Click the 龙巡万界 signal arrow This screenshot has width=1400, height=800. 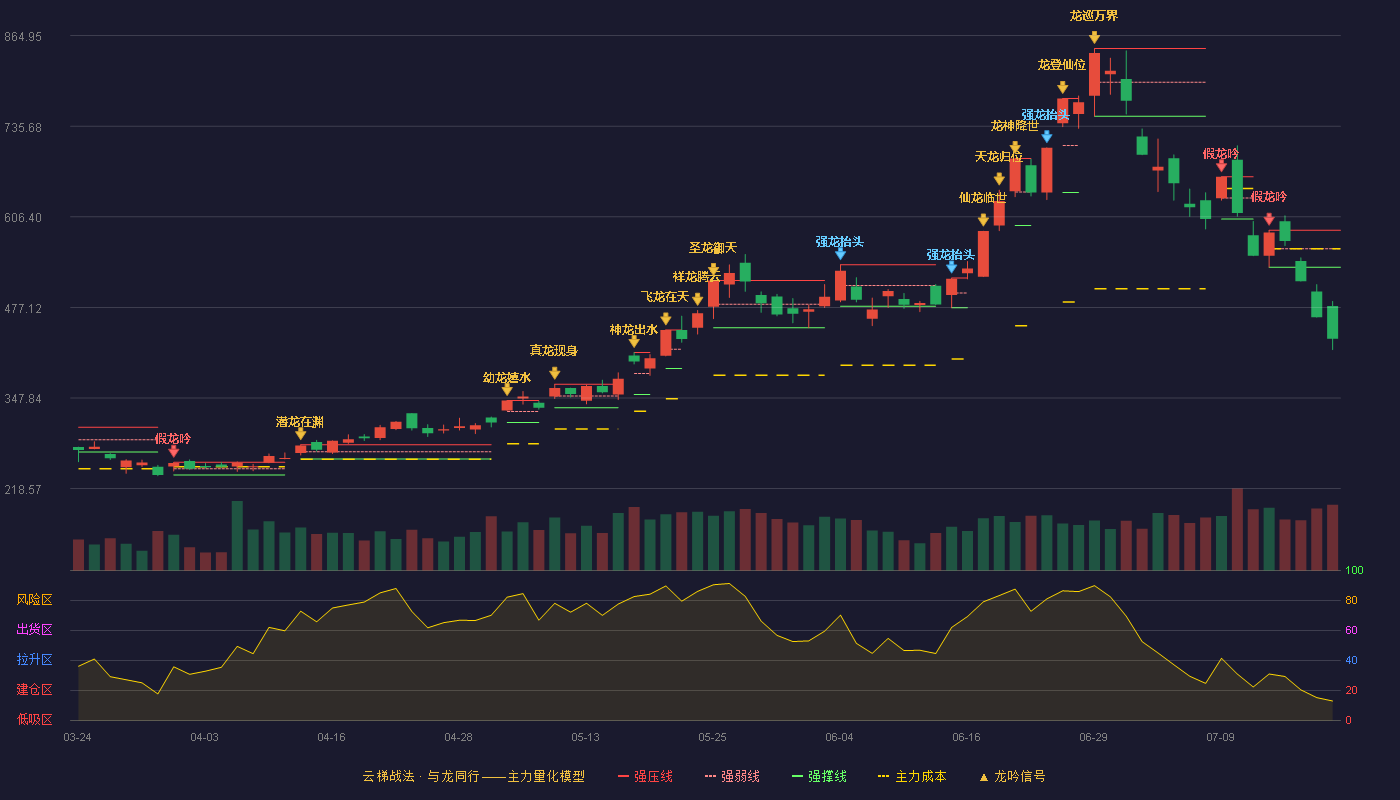1094,38
